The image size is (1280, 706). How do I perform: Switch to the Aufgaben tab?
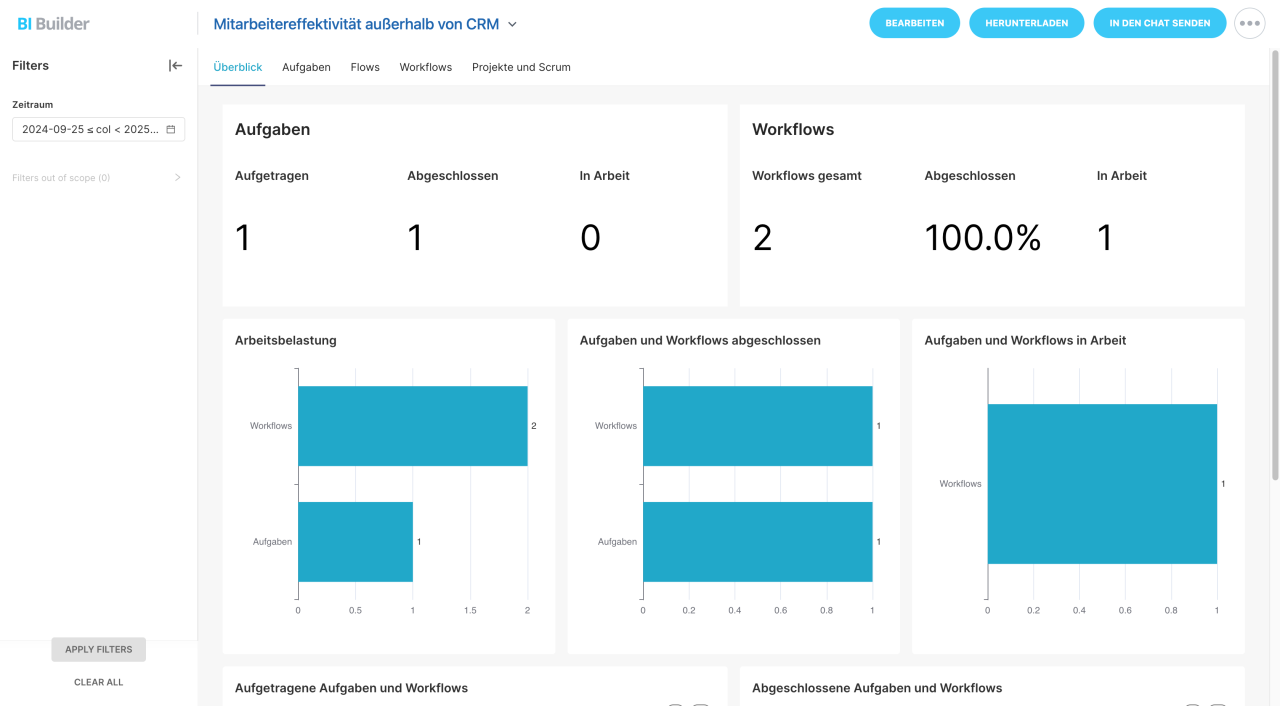pyautogui.click(x=306, y=67)
